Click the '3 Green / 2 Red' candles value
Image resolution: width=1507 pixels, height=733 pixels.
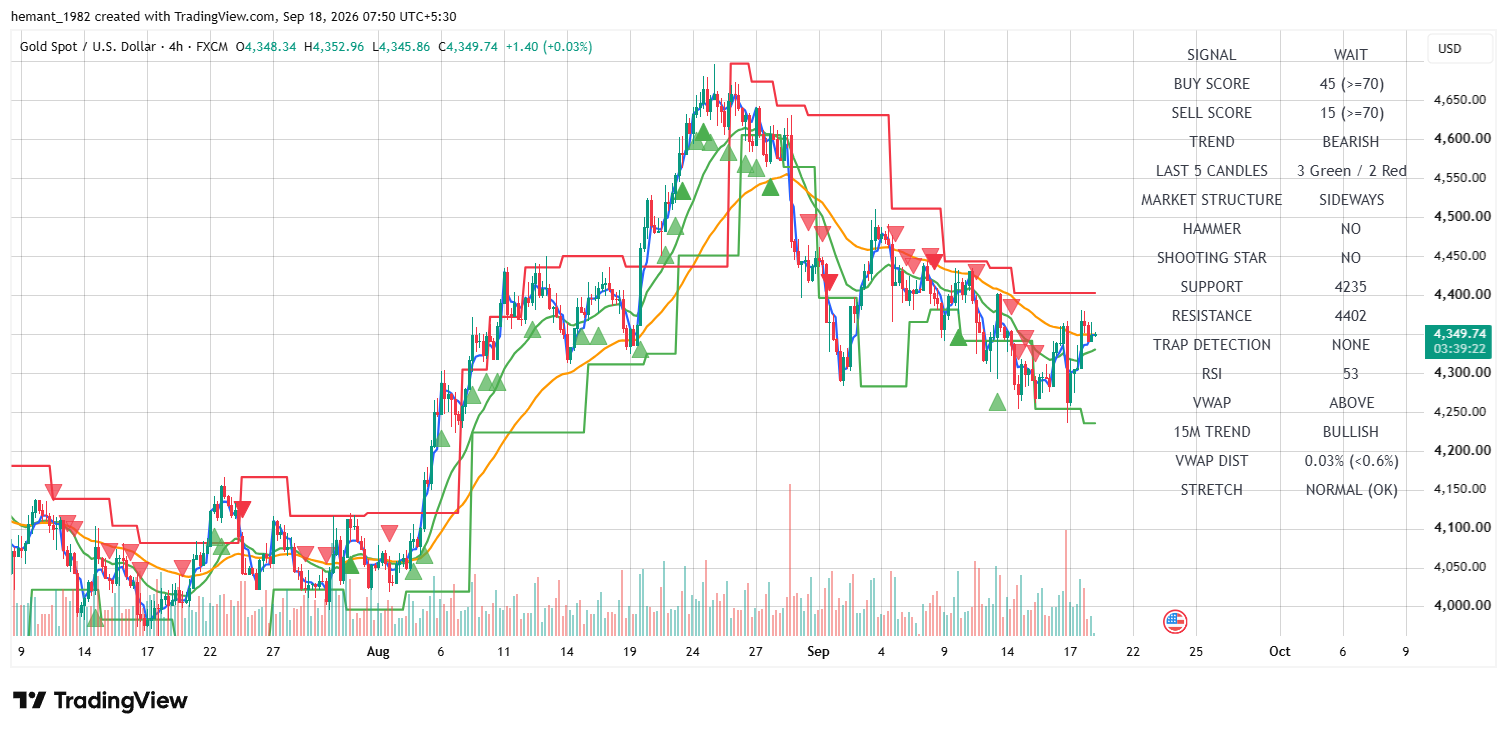point(1351,171)
